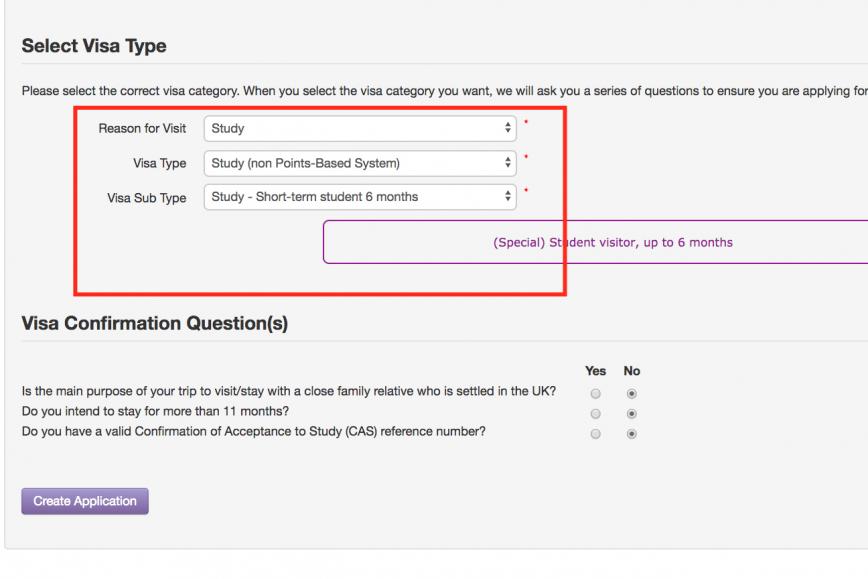Click the Reason for Visit label

point(142,128)
